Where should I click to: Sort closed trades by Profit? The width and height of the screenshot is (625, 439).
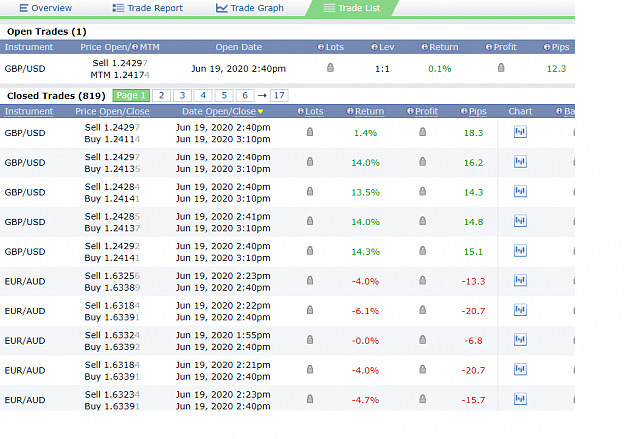click(x=426, y=112)
